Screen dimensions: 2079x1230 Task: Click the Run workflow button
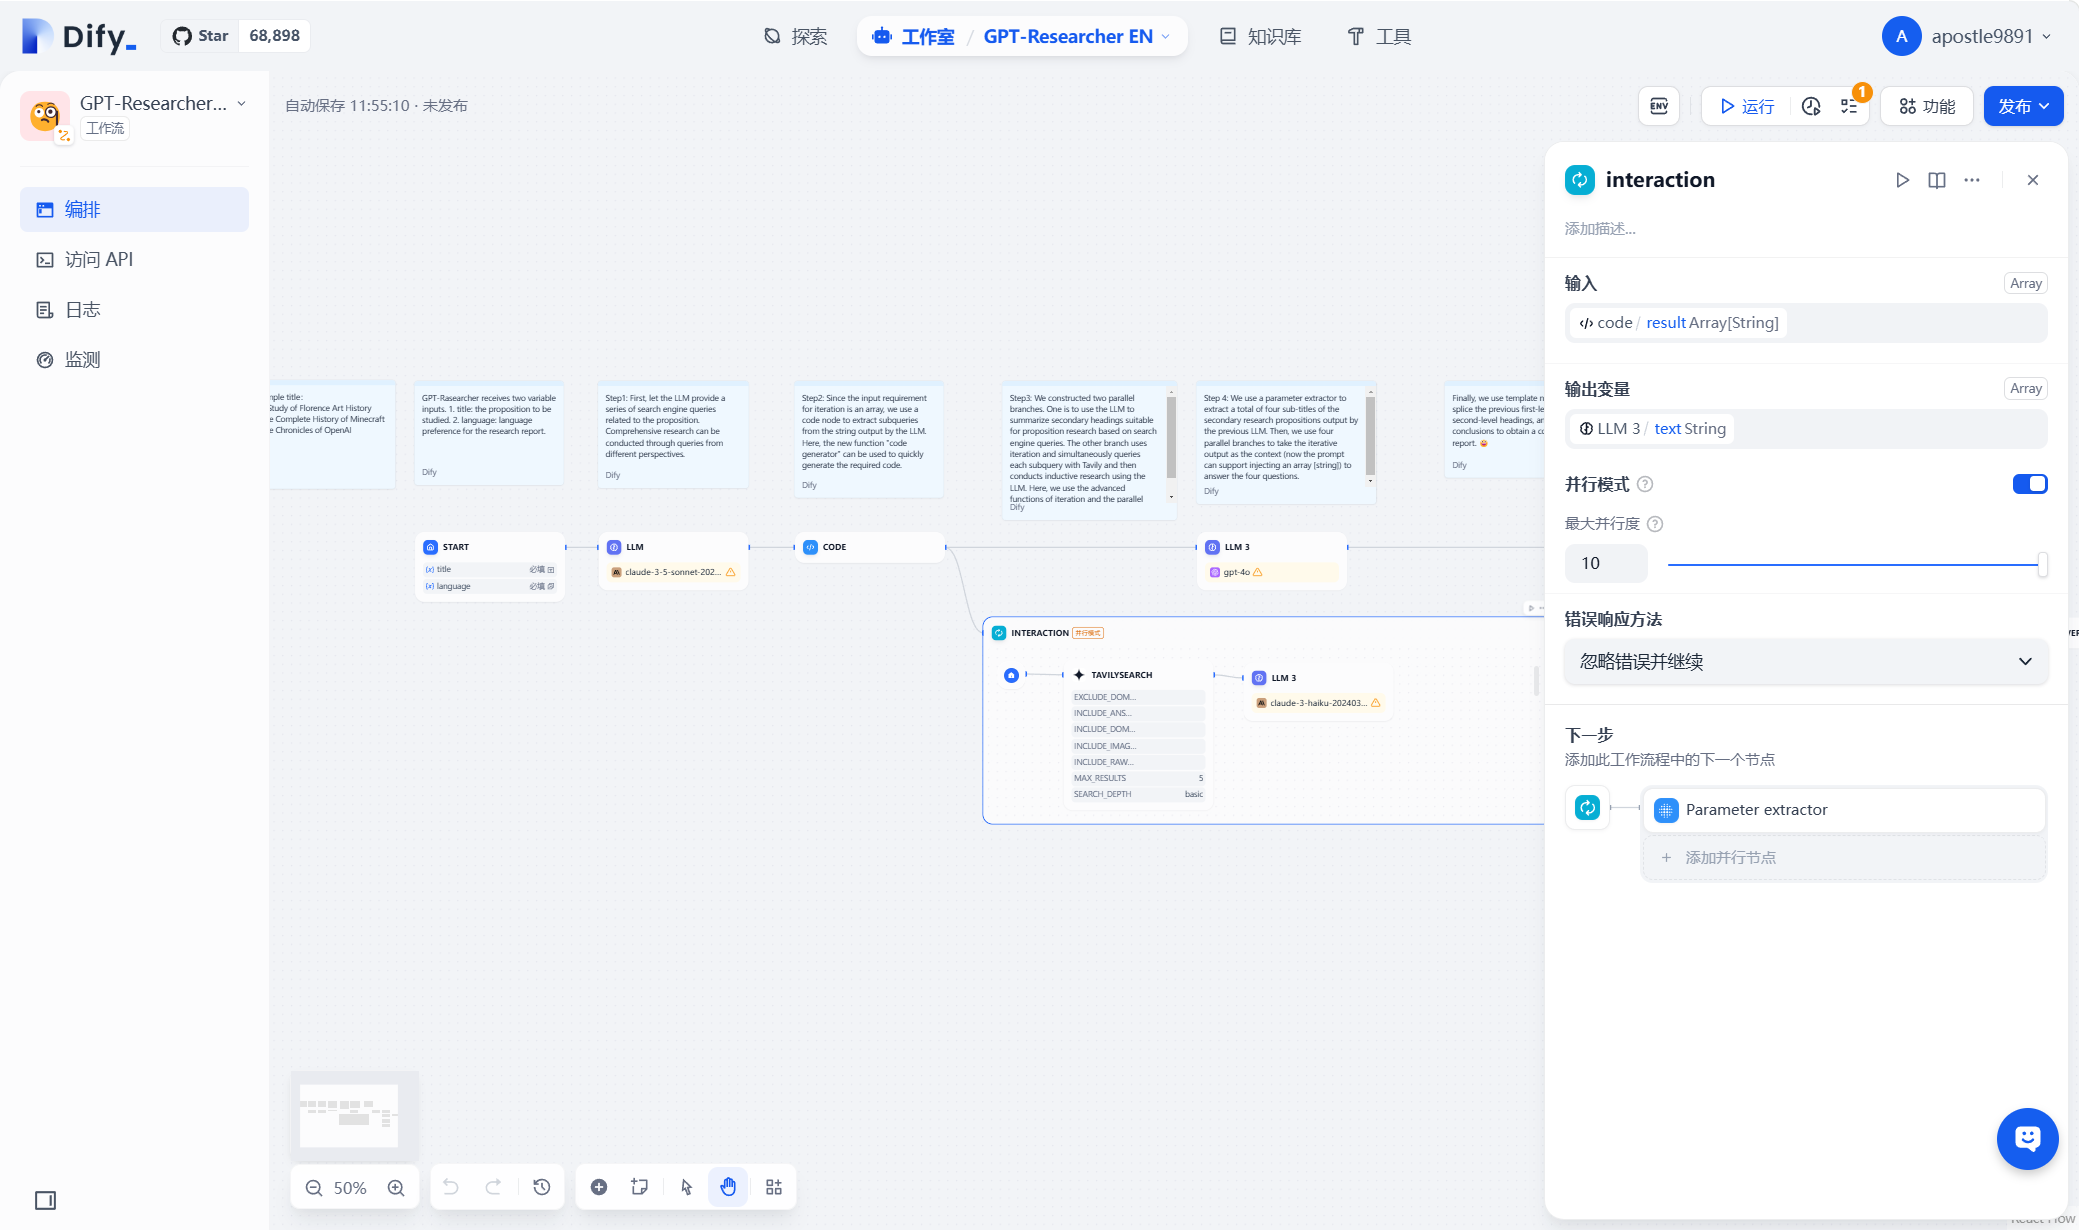[x=1747, y=106]
